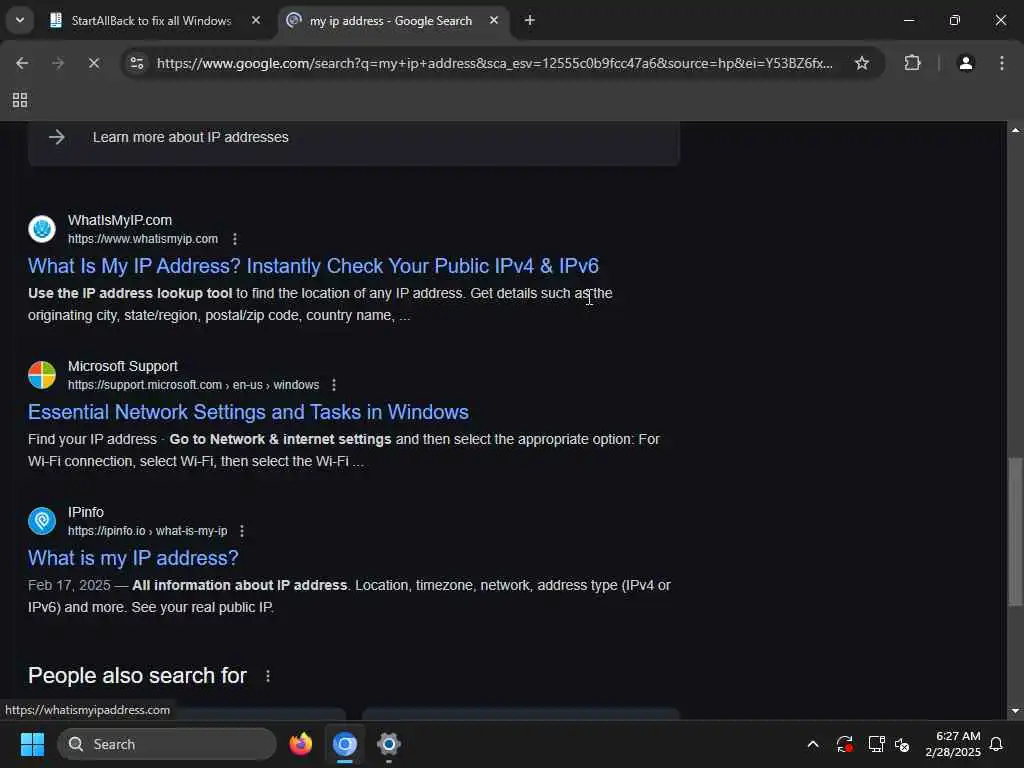The width and height of the screenshot is (1024, 768).
Task: Open the network status tray icon
Action: click(x=876, y=744)
